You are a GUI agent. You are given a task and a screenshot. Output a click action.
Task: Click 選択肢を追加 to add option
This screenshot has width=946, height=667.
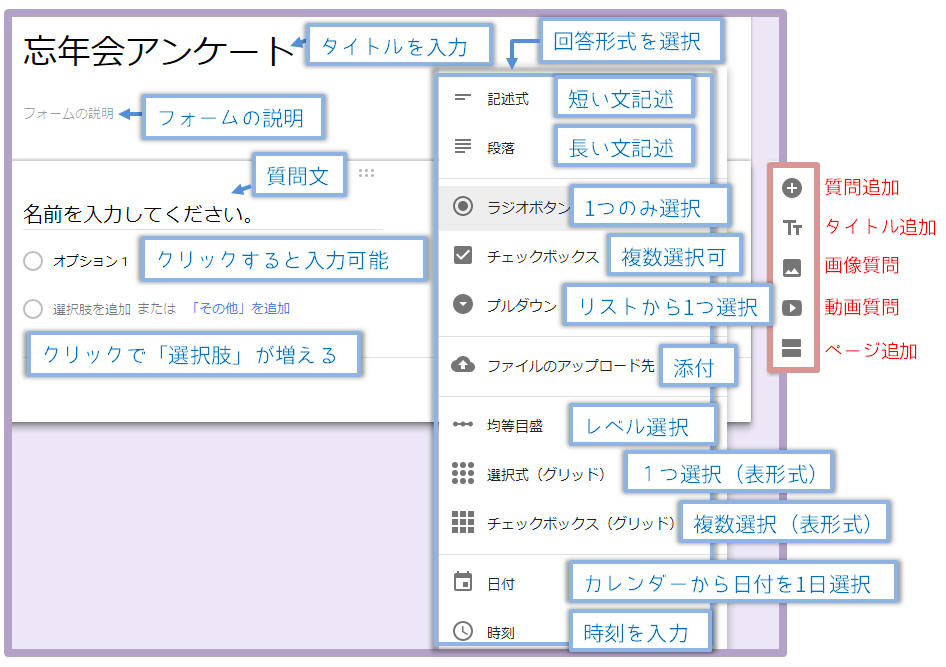92,309
